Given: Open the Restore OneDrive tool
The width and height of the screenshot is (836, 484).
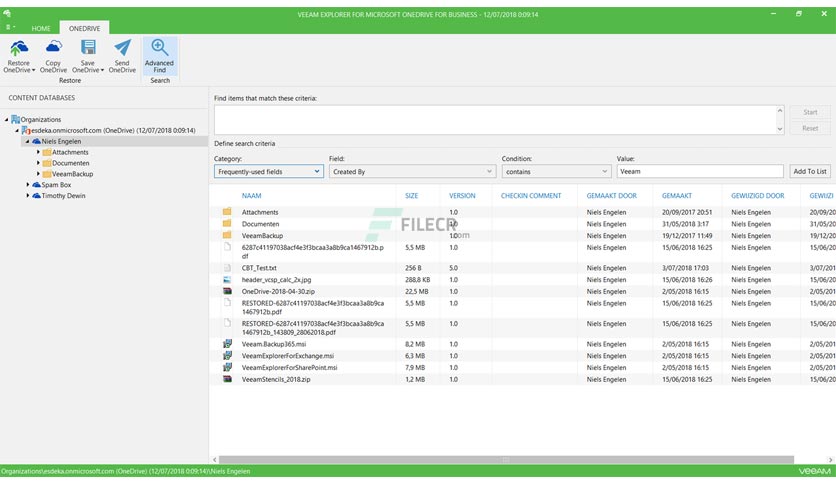Looking at the screenshot, I should tap(19, 56).
